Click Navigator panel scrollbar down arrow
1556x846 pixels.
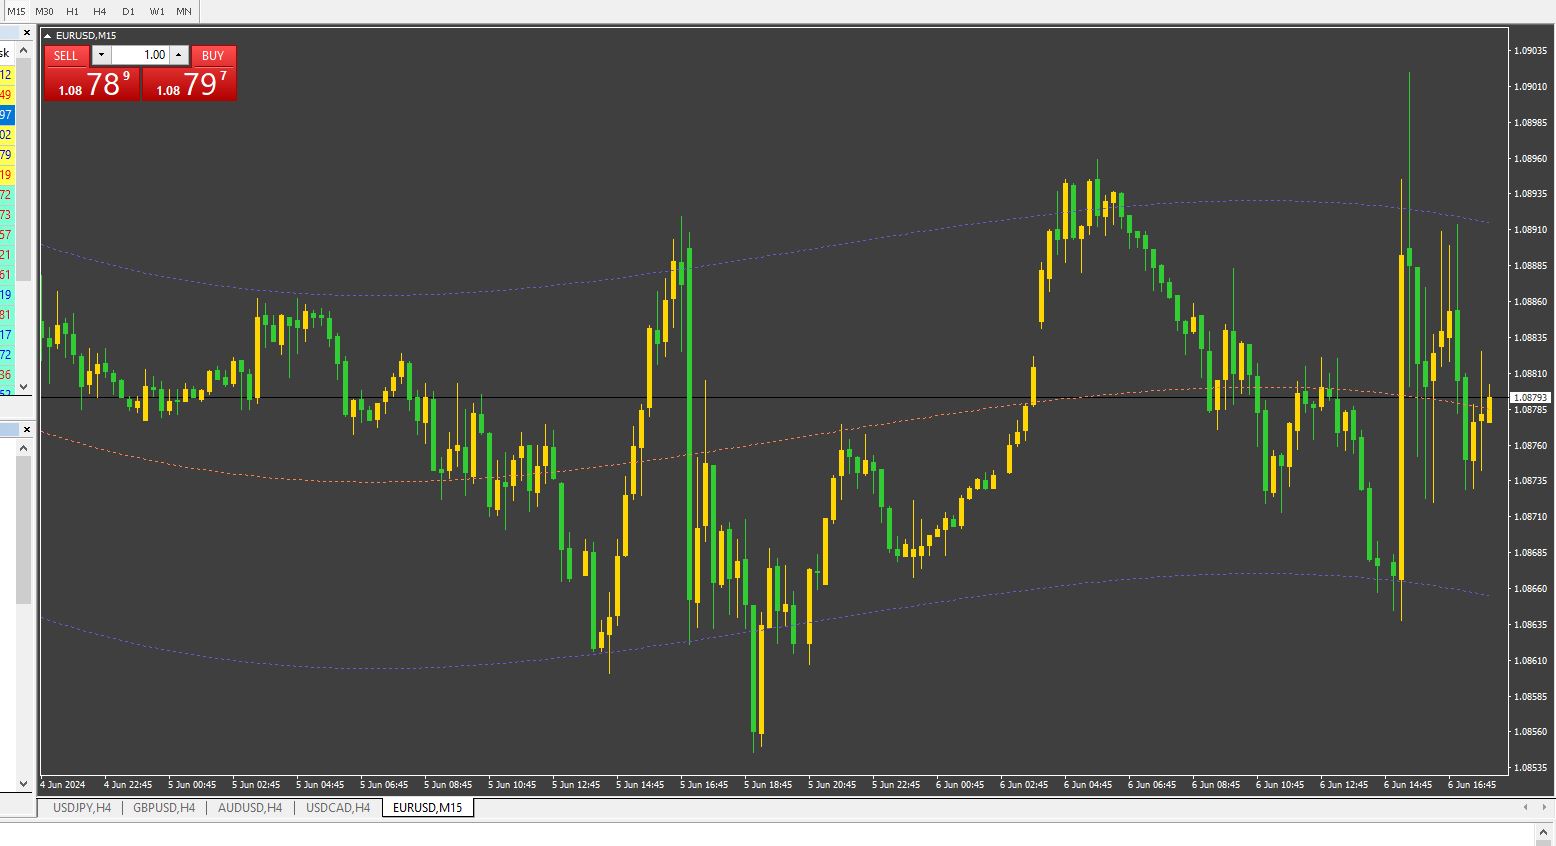point(25,783)
